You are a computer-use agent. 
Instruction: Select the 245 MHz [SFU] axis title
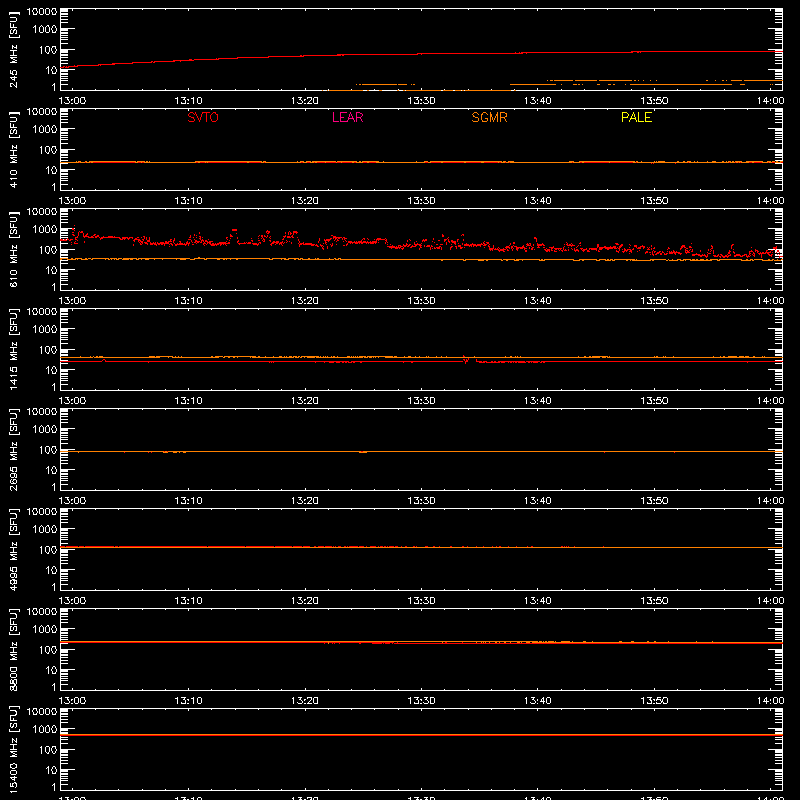[13, 49]
